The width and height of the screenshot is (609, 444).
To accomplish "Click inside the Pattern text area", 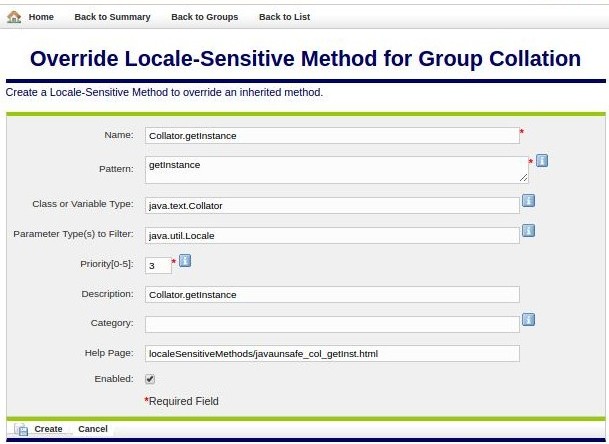I will tap(336, 169).
